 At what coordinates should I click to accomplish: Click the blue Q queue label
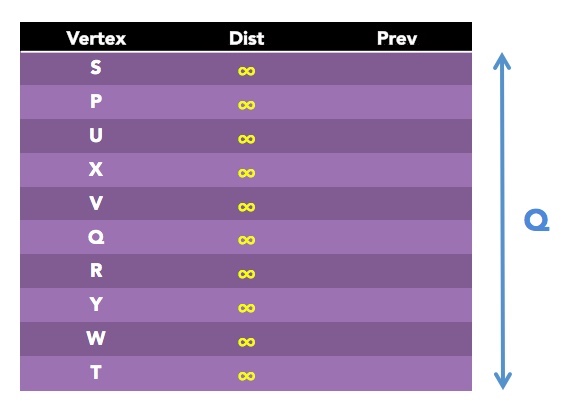click(537, 220)
